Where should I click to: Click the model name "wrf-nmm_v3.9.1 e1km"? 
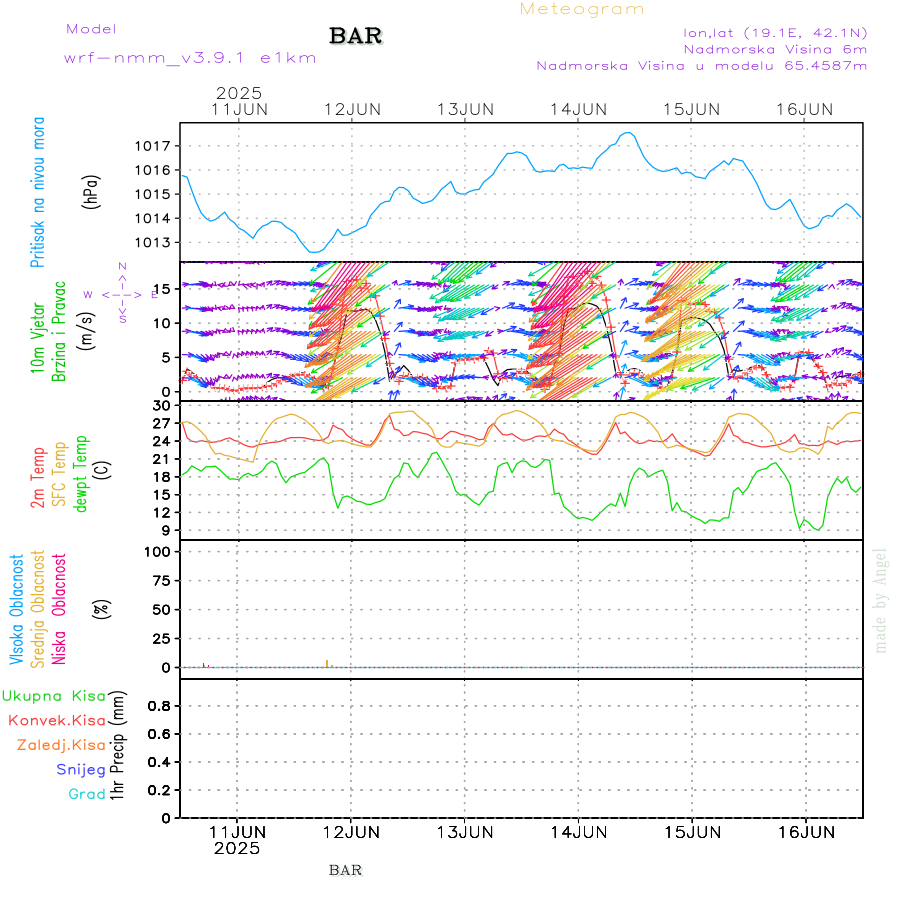coord(190,58)
